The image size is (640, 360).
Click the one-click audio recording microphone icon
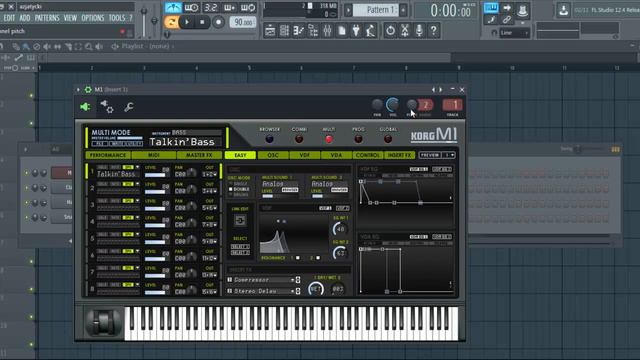419,31
